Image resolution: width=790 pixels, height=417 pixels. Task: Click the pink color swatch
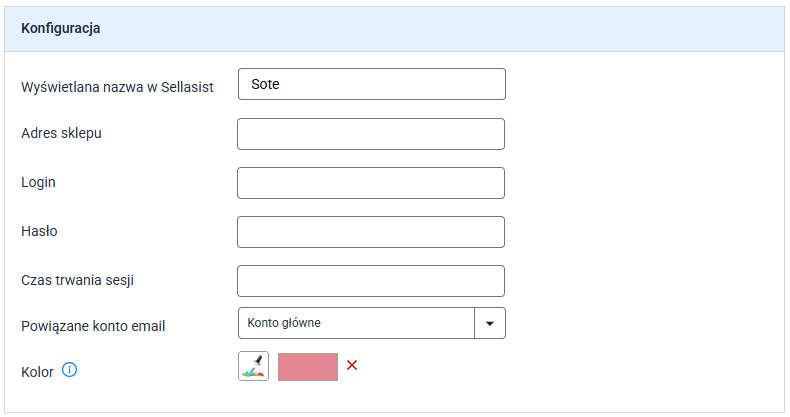[x=308, y=367]
